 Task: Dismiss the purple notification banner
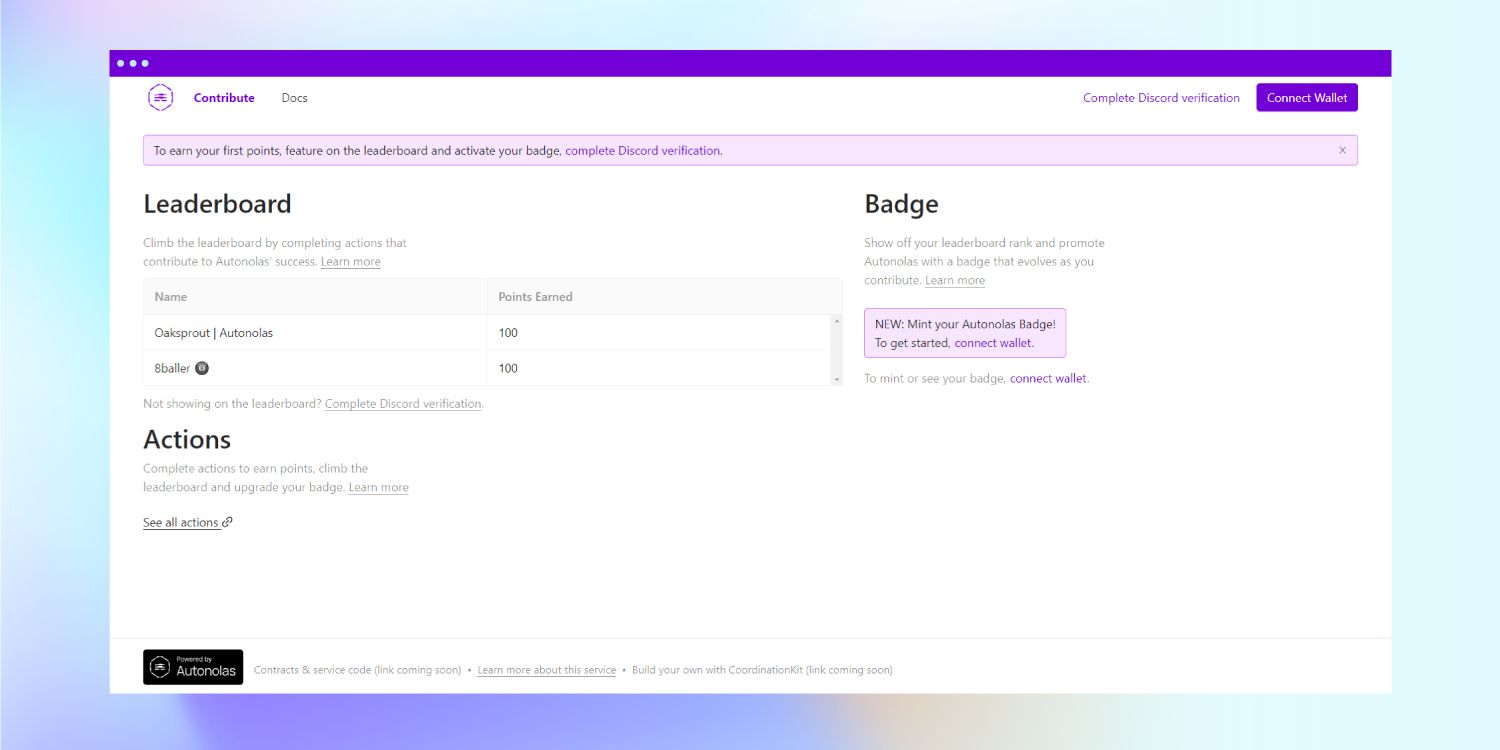click(x=1342, y=150)
